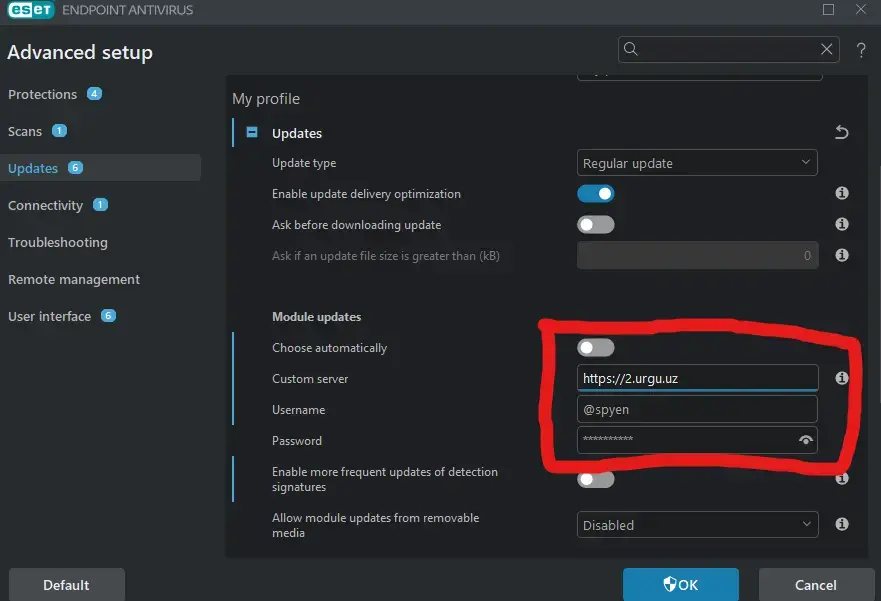Click into the Advanced setup search field
This screenshot has width=881, height=601.
(x=728, y=49)
